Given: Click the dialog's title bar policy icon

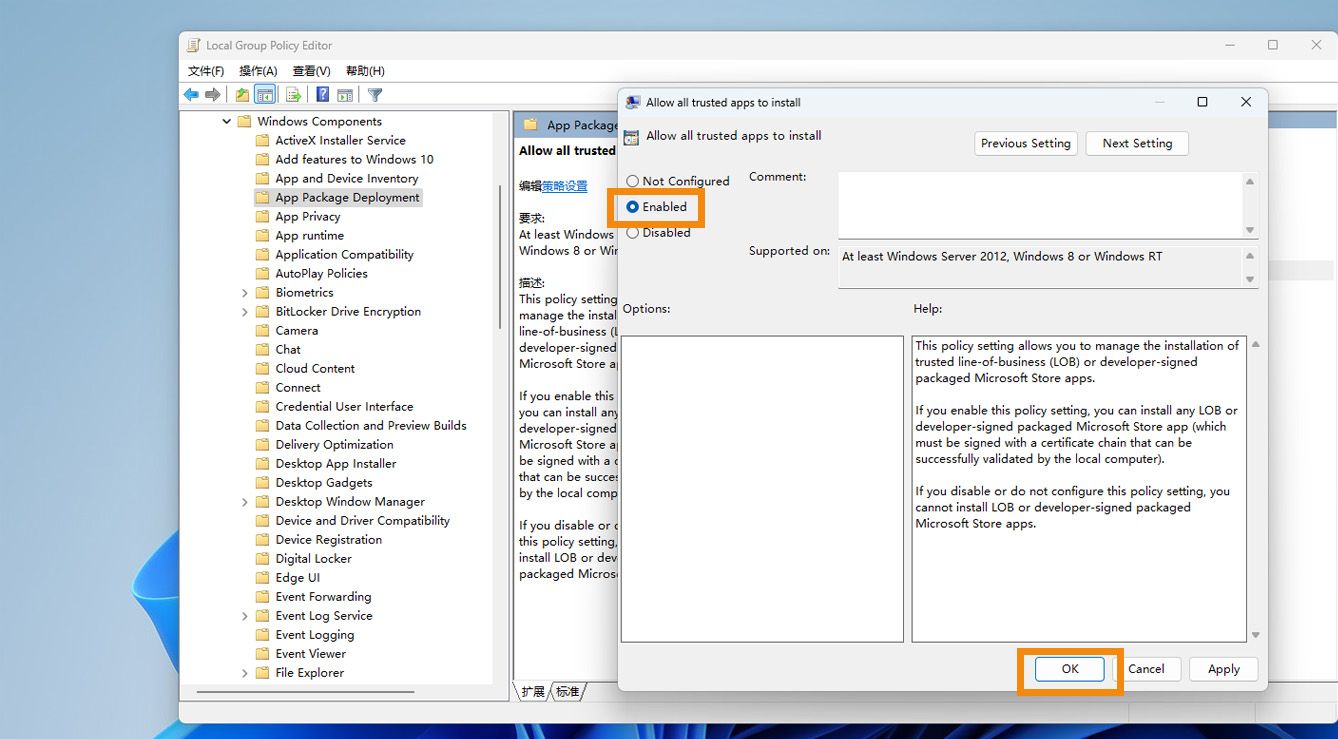Looking at the screenshot, I should tap(633, 102).
